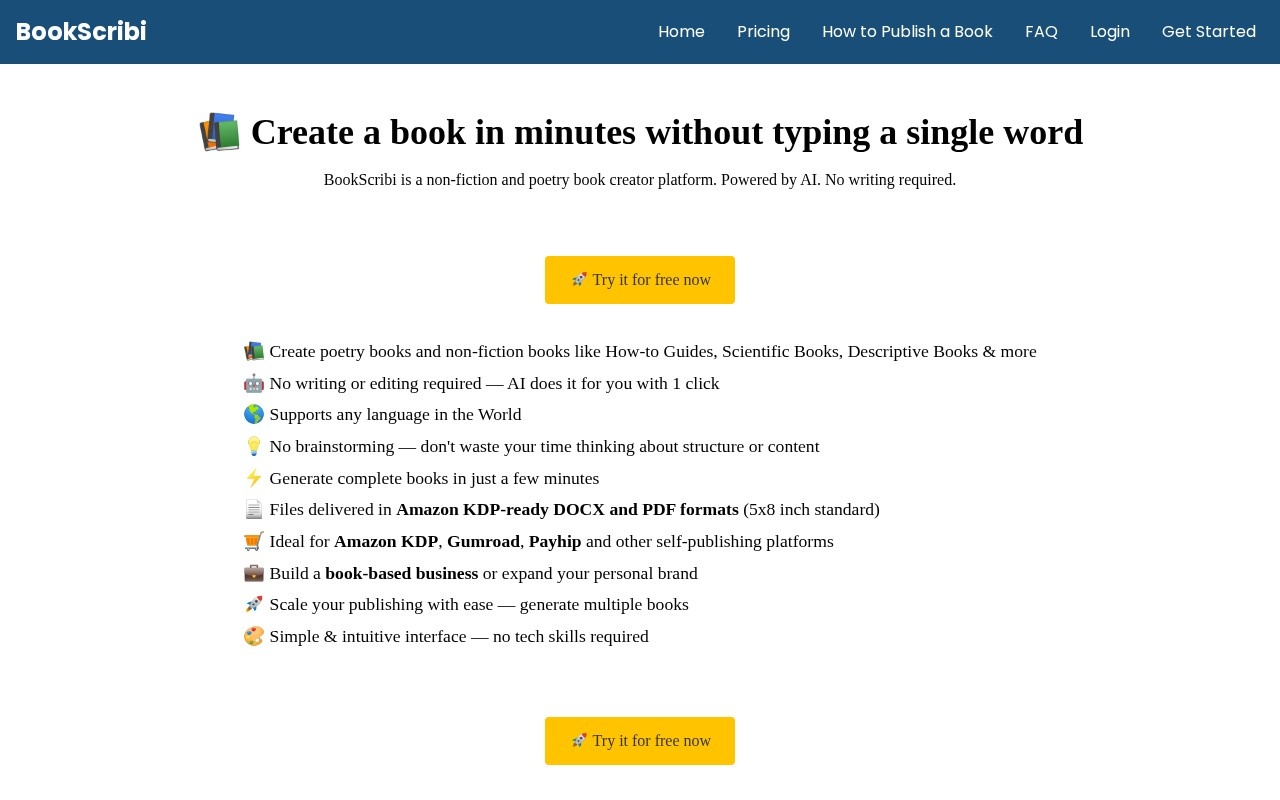Click the light bulb icon beside No brainstorming
The width and height of the screenshot is (1280, 800).
254,447
